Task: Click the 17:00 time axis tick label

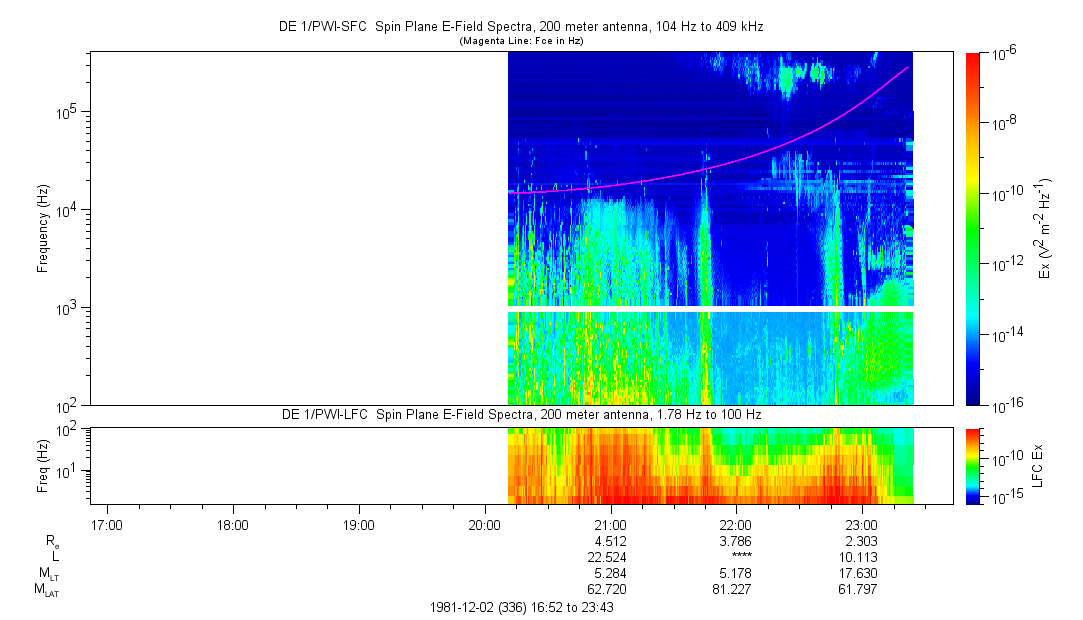Action: pyautogui.click(x=107, y=524)
